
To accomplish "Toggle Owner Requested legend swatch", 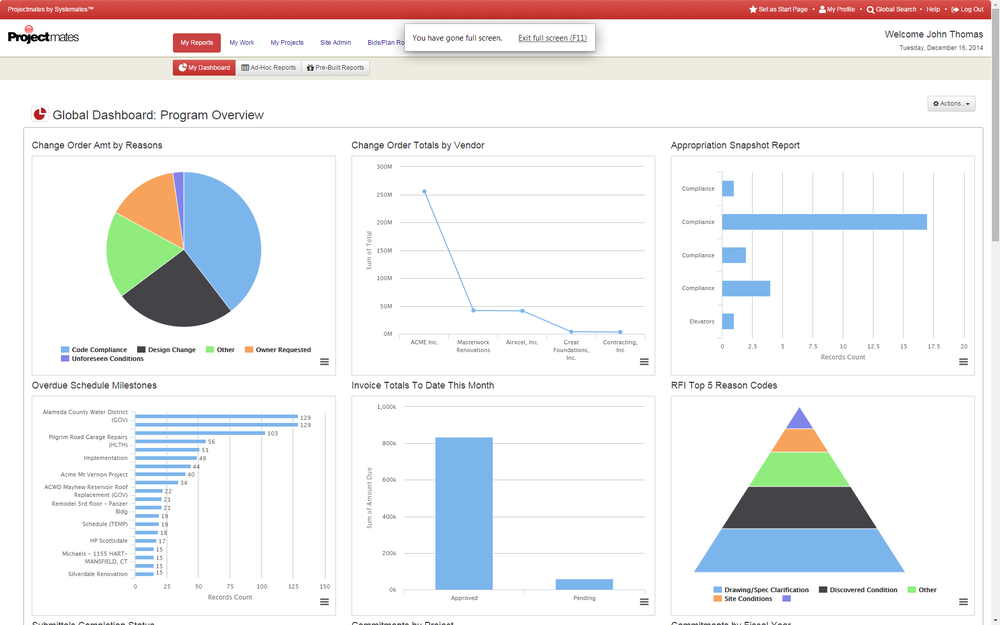I will pos(249,349).
